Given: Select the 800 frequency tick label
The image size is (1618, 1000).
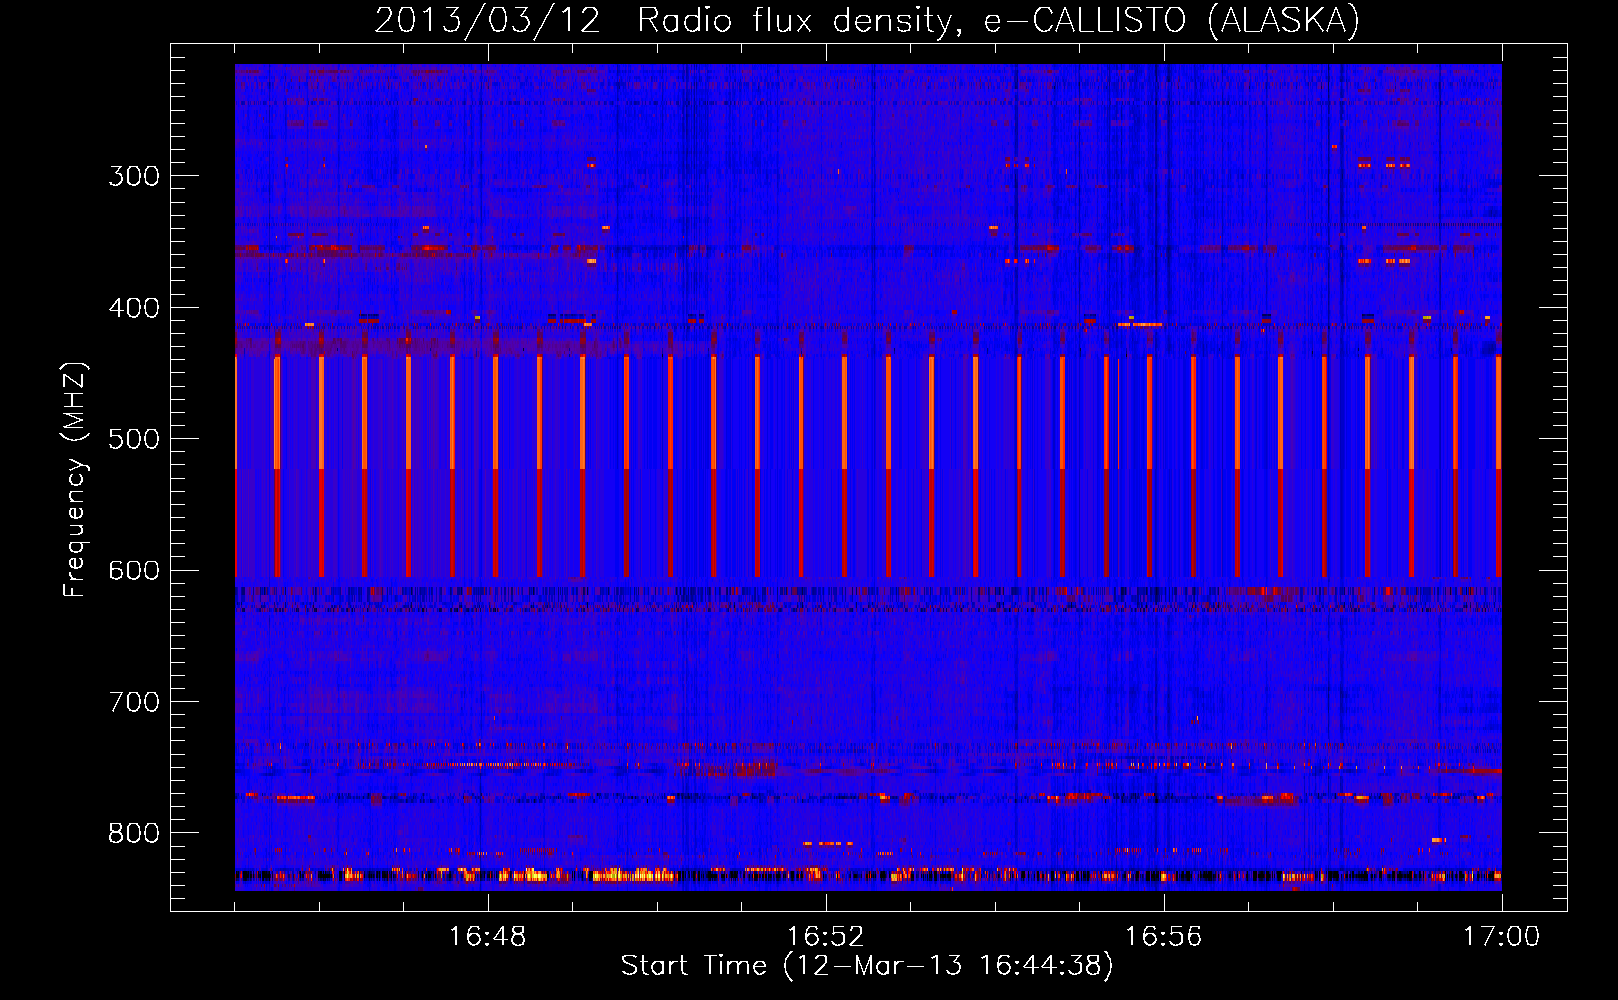Looking at the screenshot, I should pyautogui.click(x=134, y=833).
